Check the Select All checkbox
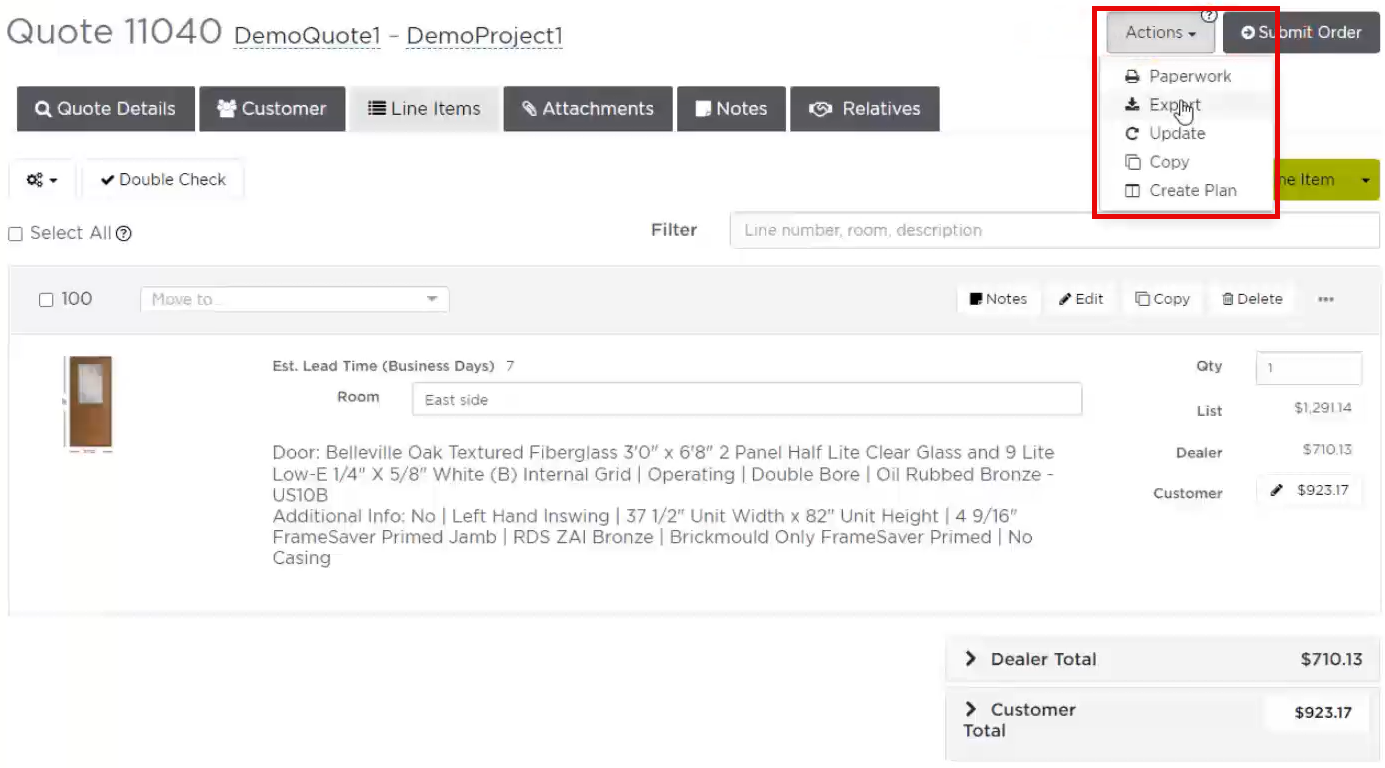The image size is (1385, 768). pos(15,234)
